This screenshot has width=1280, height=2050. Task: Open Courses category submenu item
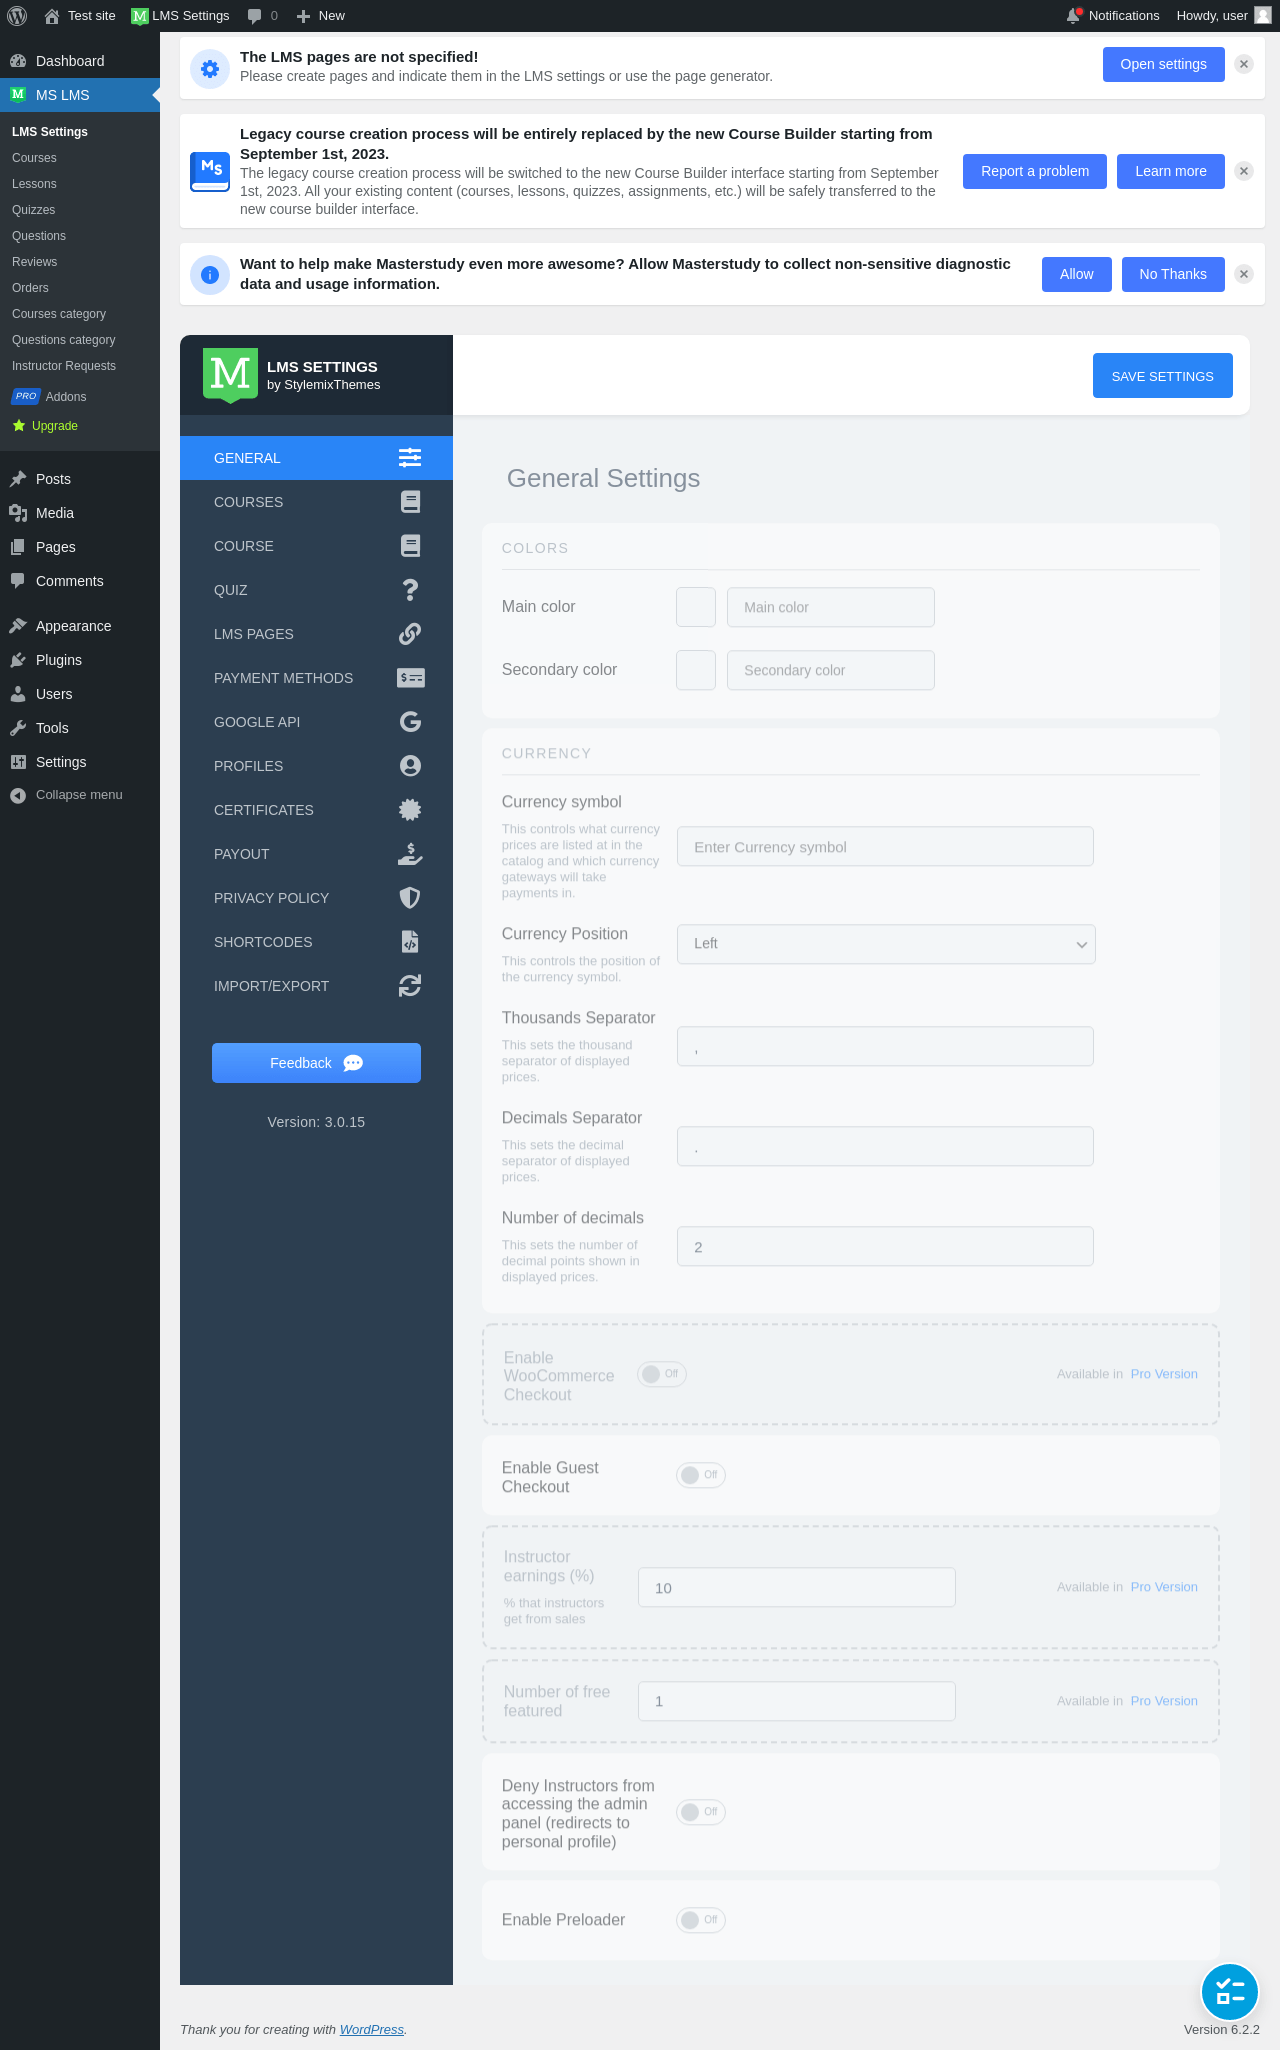59,314
